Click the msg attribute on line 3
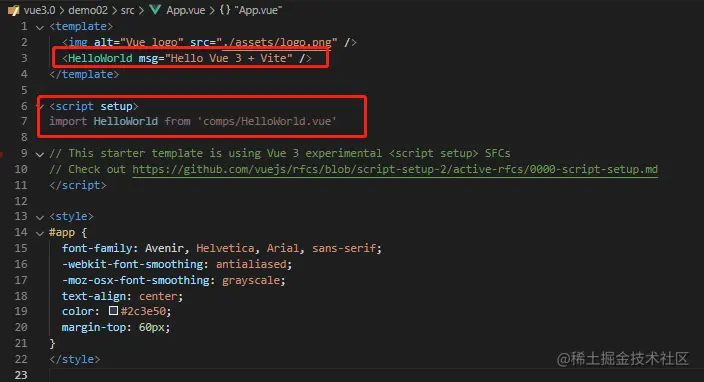This screenshot has width=704, height=382. (x=148, y=58)
